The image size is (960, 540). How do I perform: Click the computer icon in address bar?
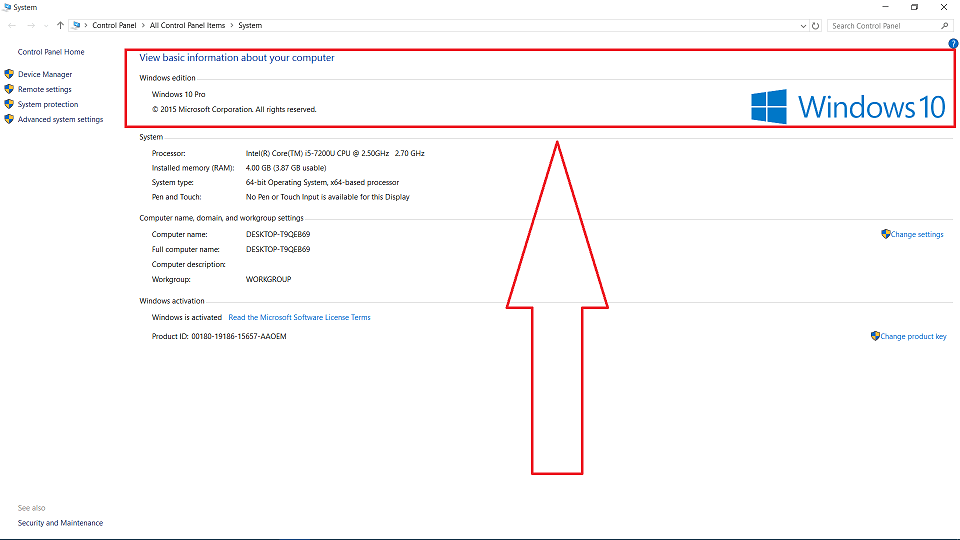tap(77, 26)
